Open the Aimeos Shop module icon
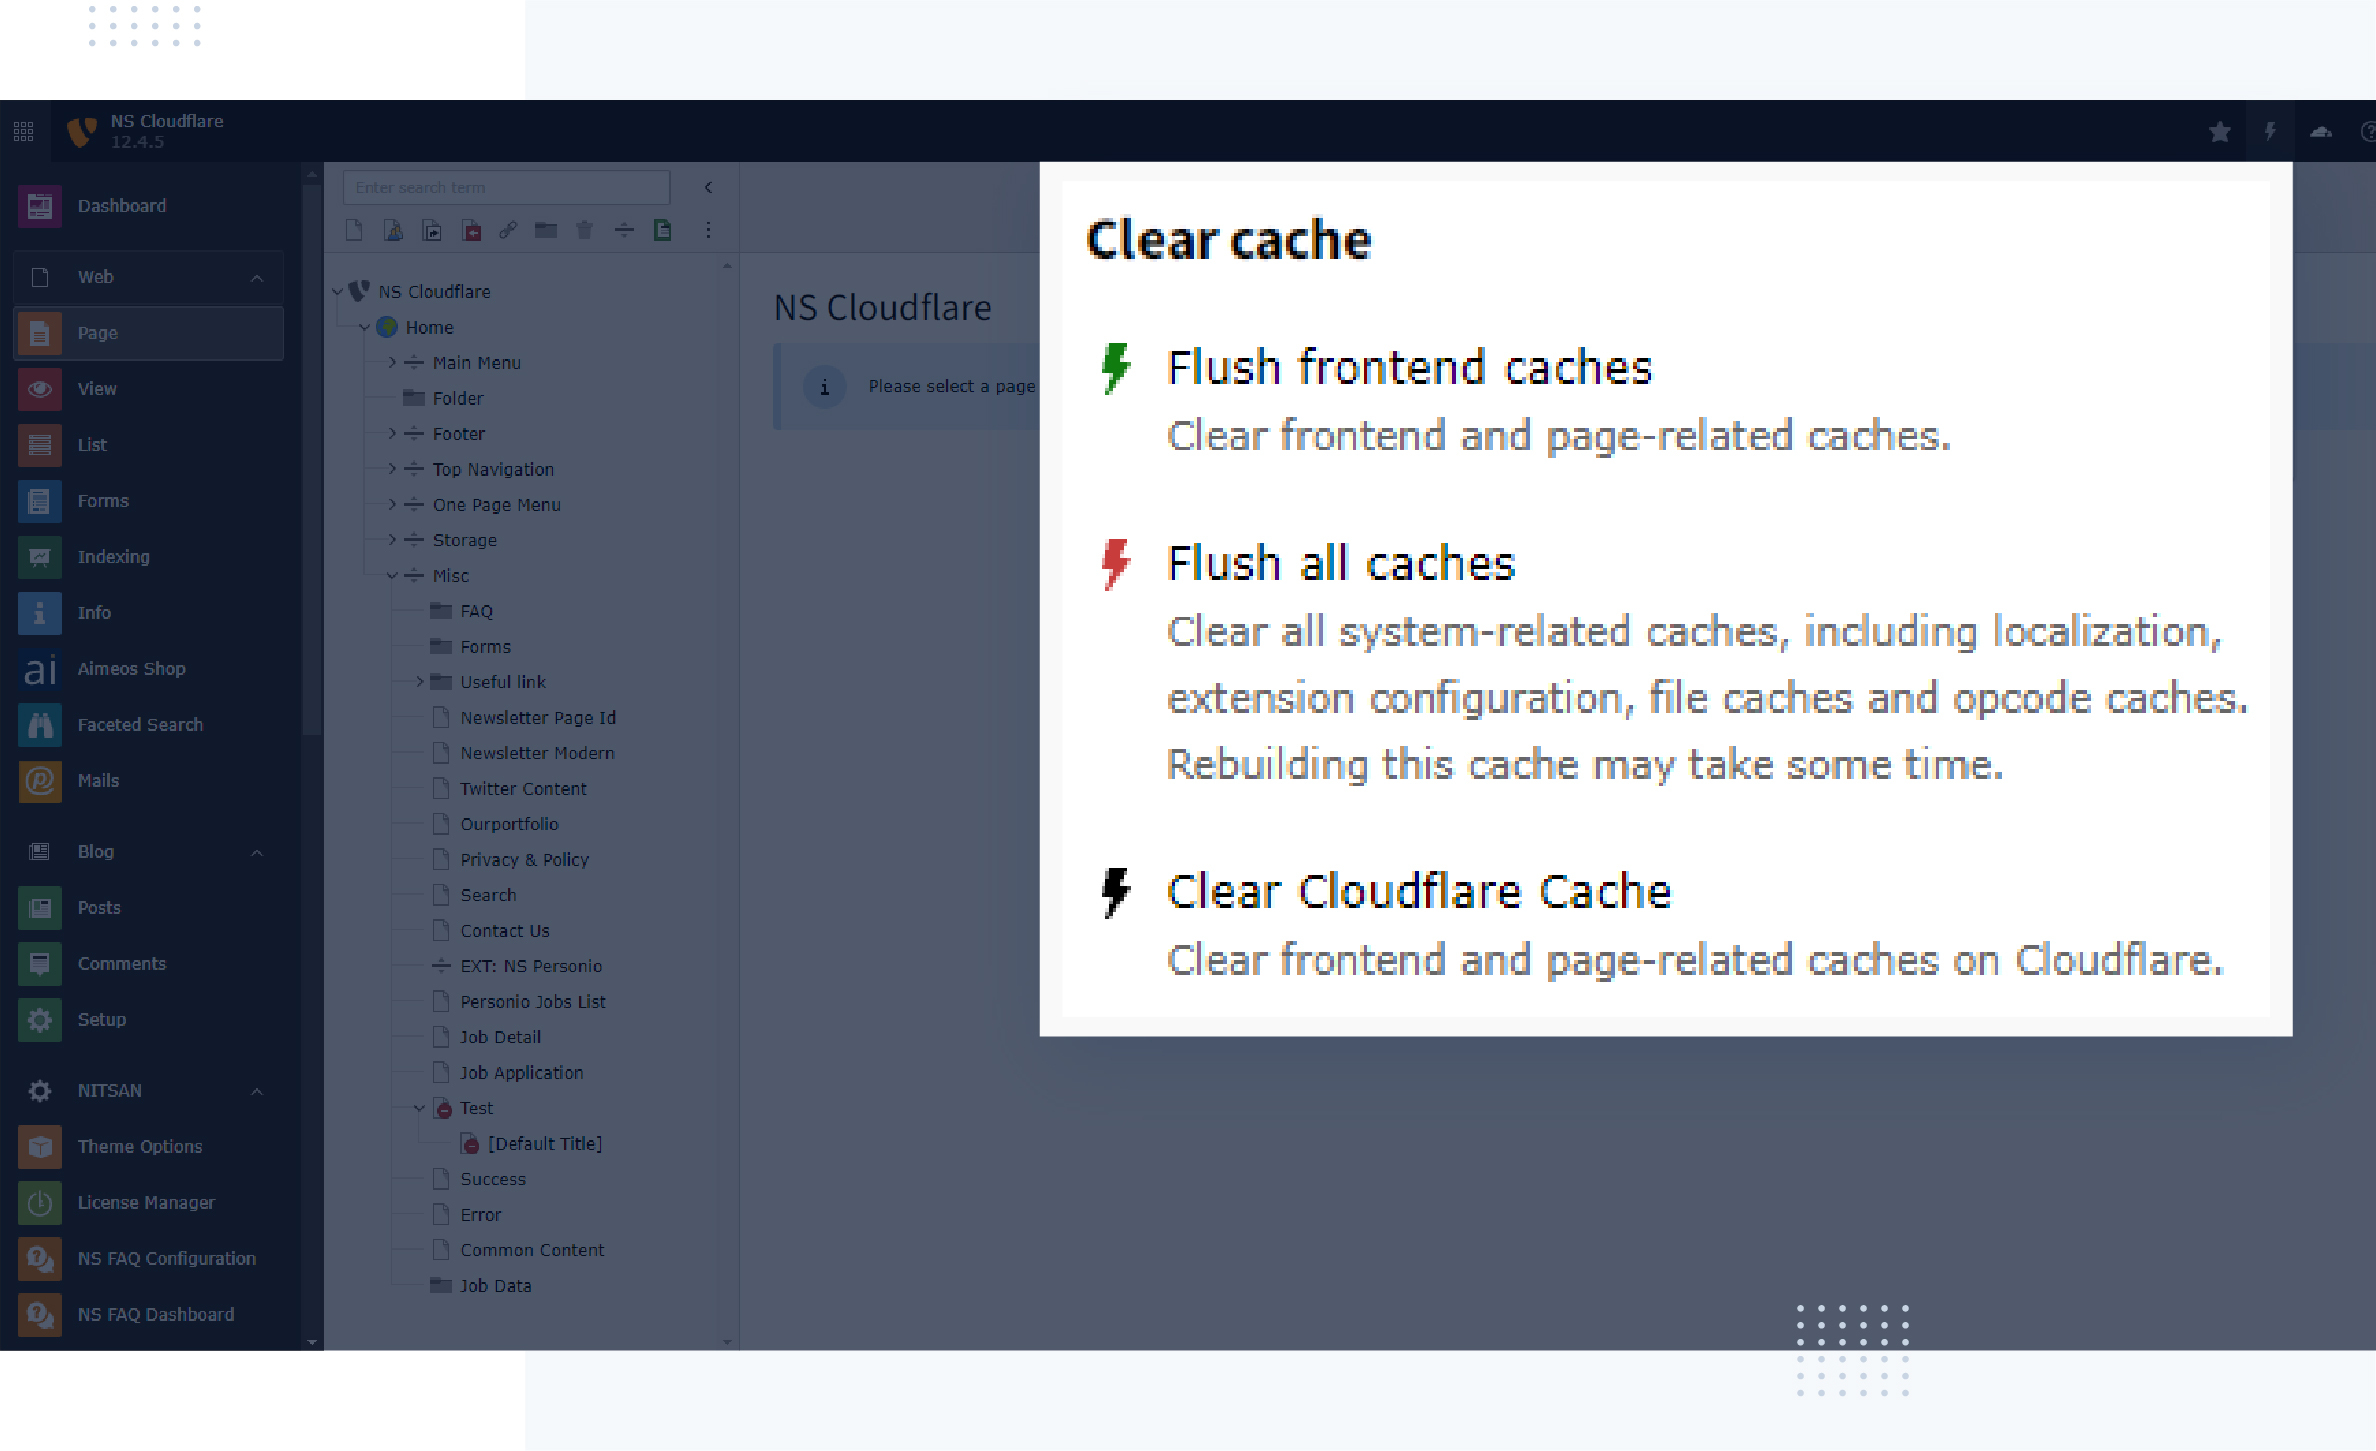This screenshot has height=1451, width=2376. [x=39, y=669]
